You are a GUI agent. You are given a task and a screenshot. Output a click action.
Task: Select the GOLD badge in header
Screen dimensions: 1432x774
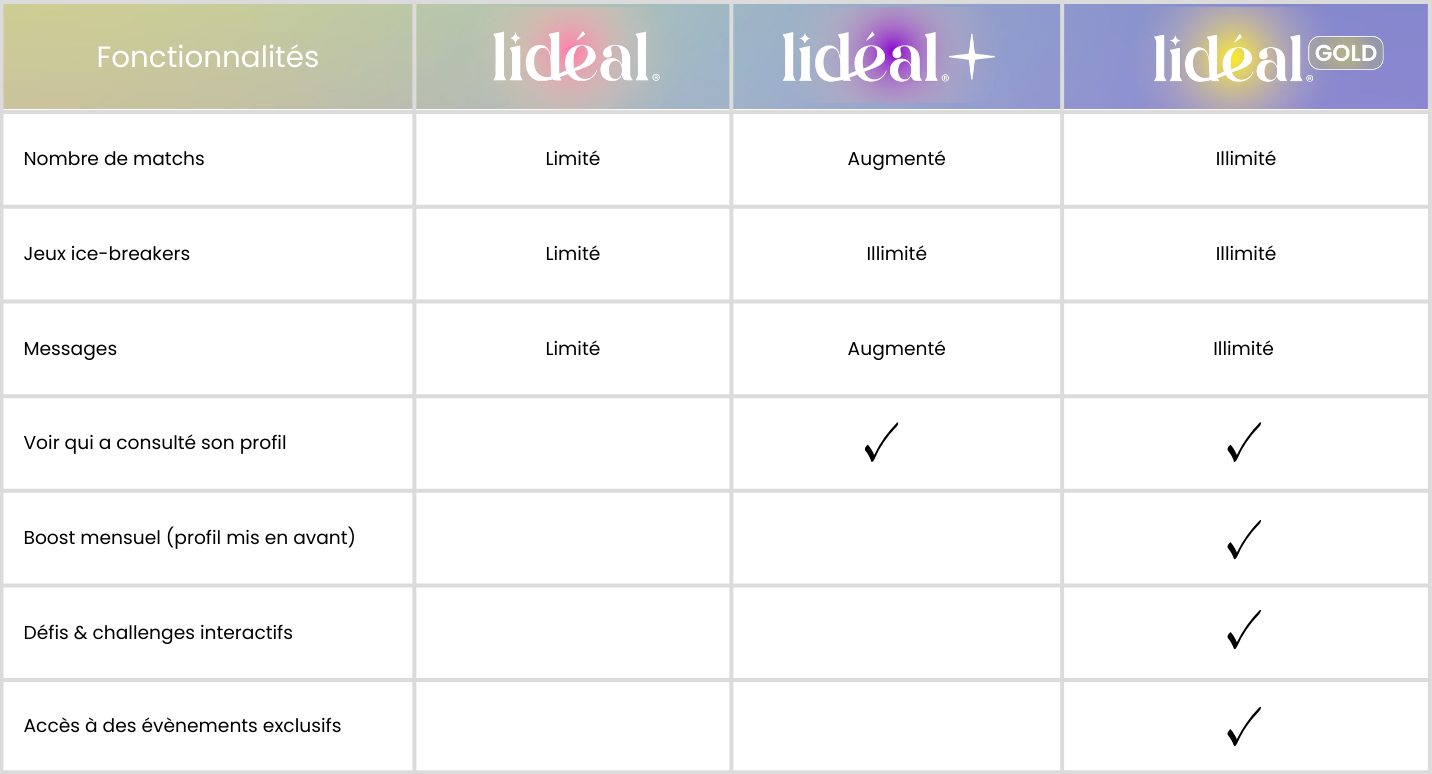pos(1346,53)
